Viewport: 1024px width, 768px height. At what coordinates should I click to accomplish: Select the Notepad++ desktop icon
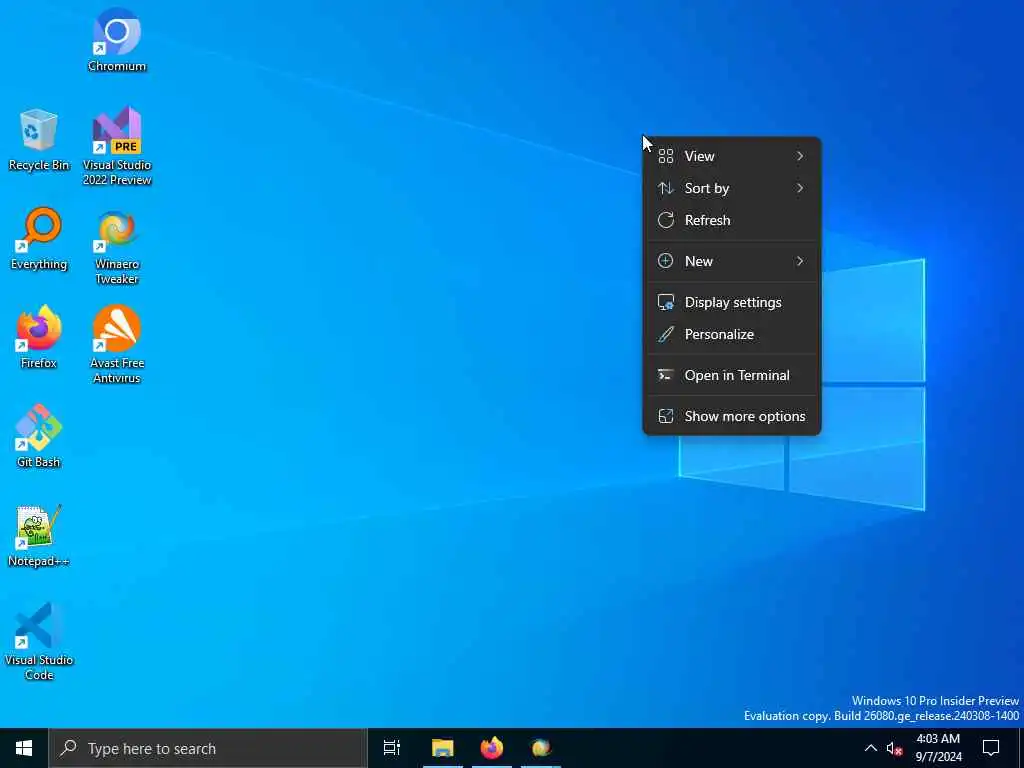pos(39,536)
